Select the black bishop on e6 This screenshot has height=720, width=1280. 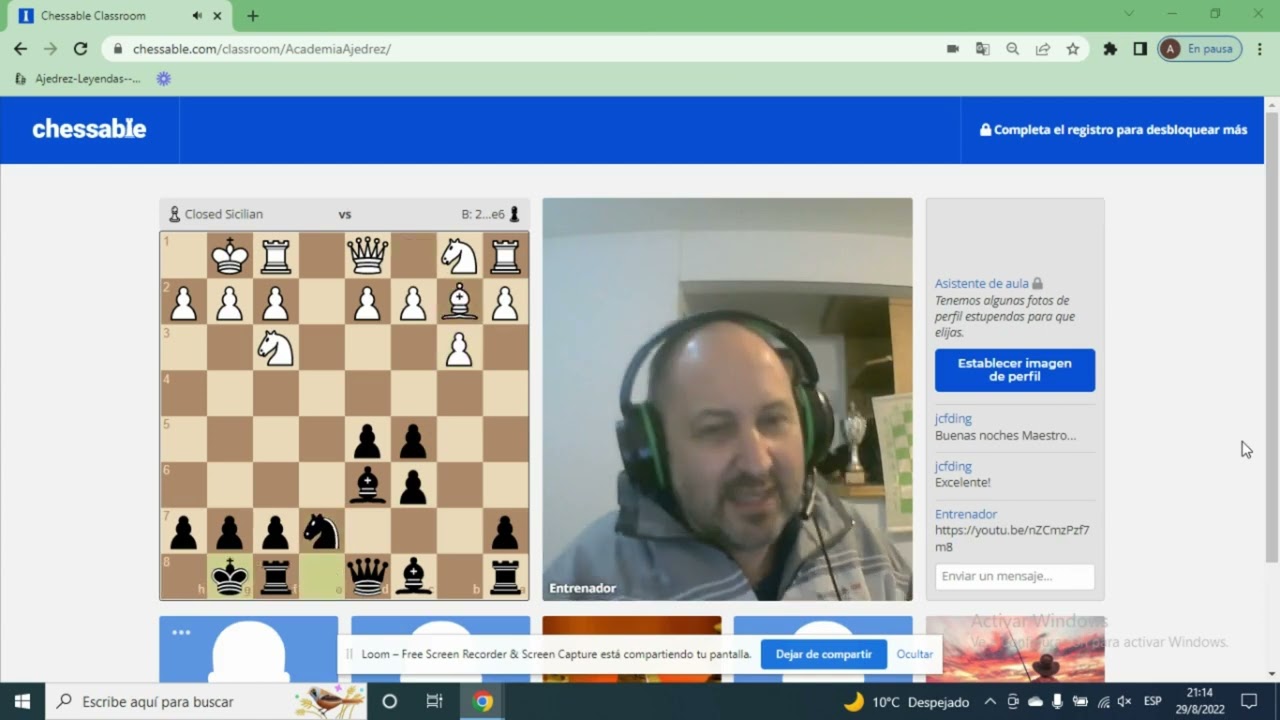367,485
